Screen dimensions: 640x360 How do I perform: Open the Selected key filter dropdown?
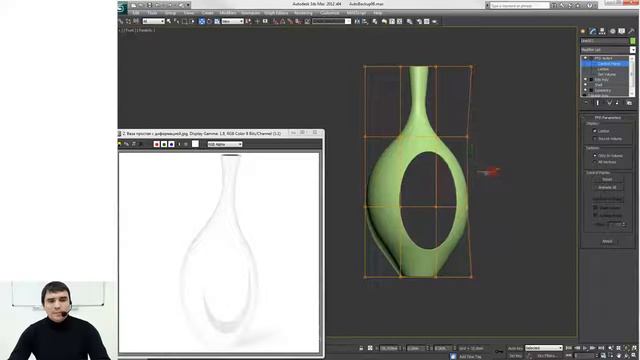544,348
